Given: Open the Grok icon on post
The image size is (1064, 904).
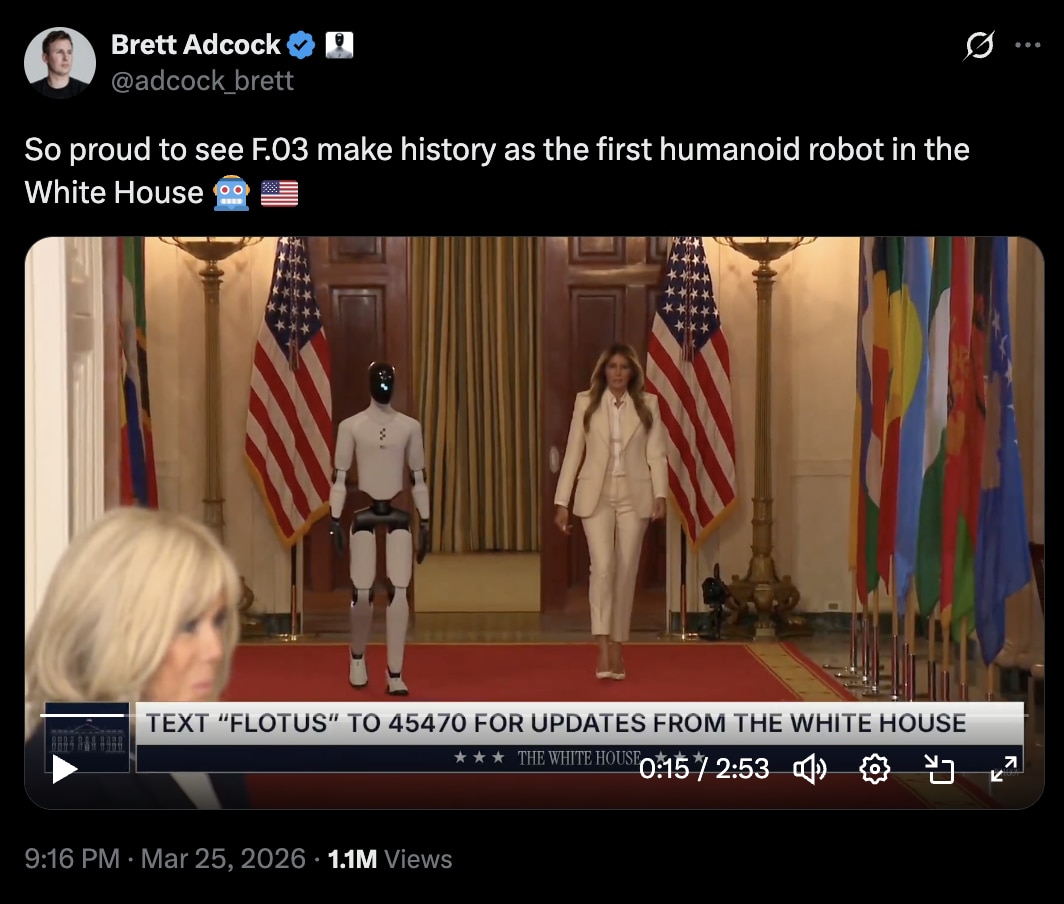Looking at the screenshot, I should coord(979,45).
